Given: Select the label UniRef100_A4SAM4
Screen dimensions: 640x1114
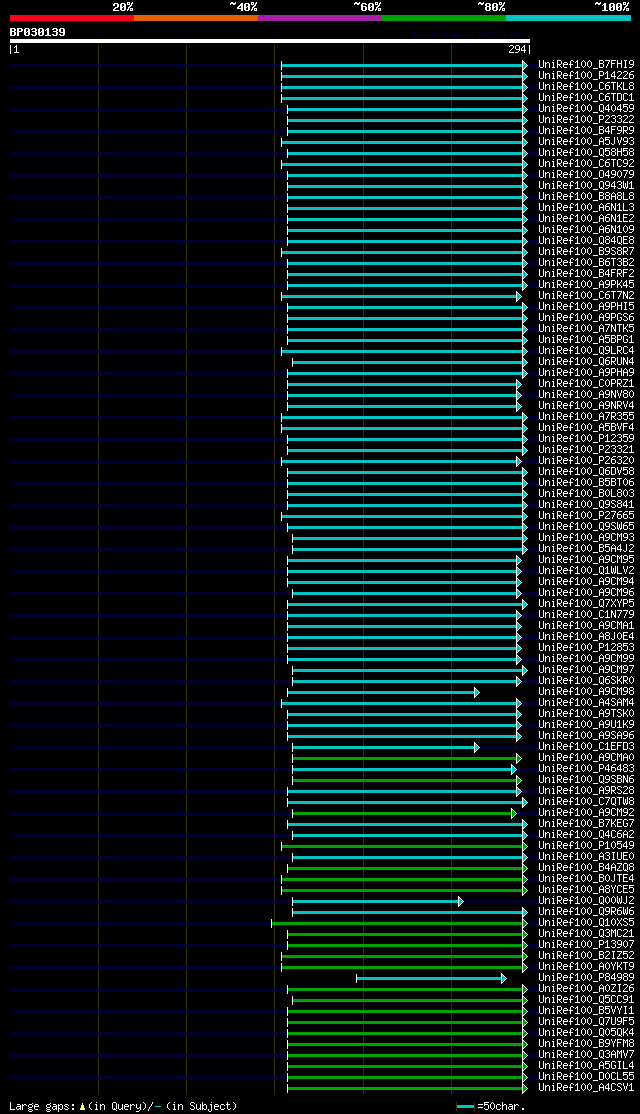Looking at the screenshot, I should click(x=586, y=703).
